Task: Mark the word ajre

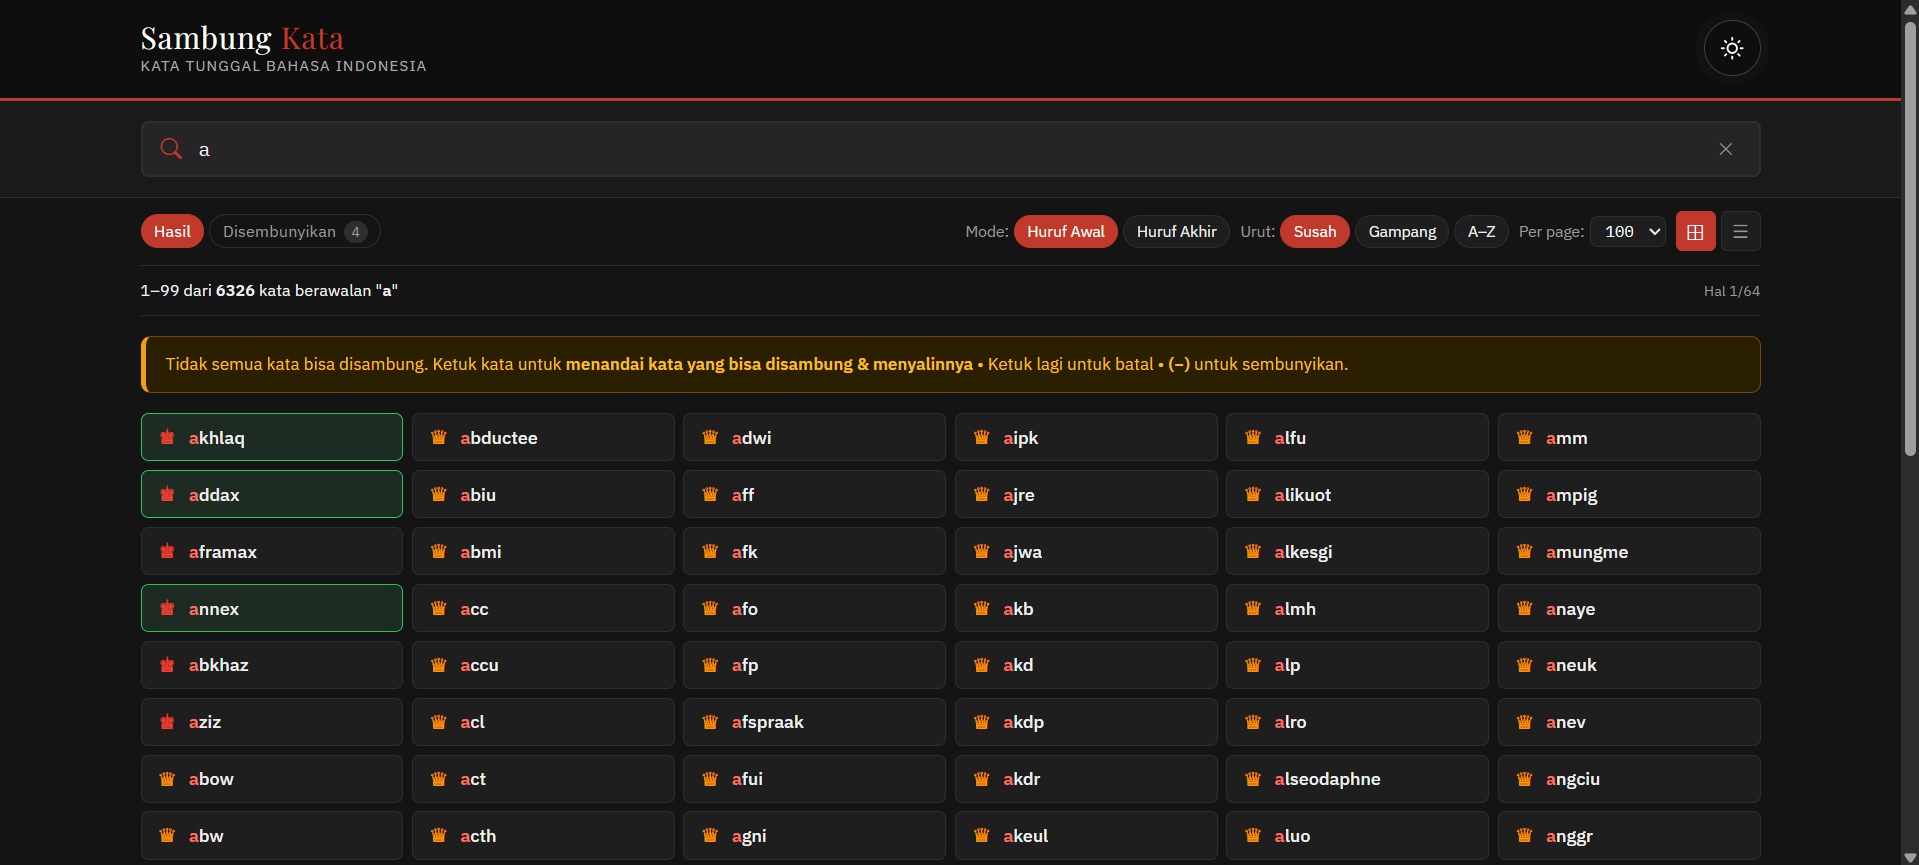Action: point(1086,494)
